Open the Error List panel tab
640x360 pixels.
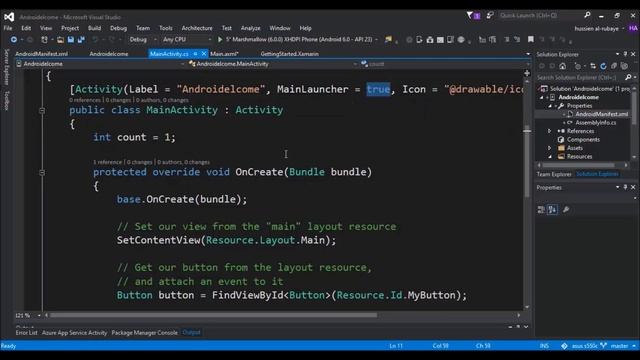pos(27,333)
